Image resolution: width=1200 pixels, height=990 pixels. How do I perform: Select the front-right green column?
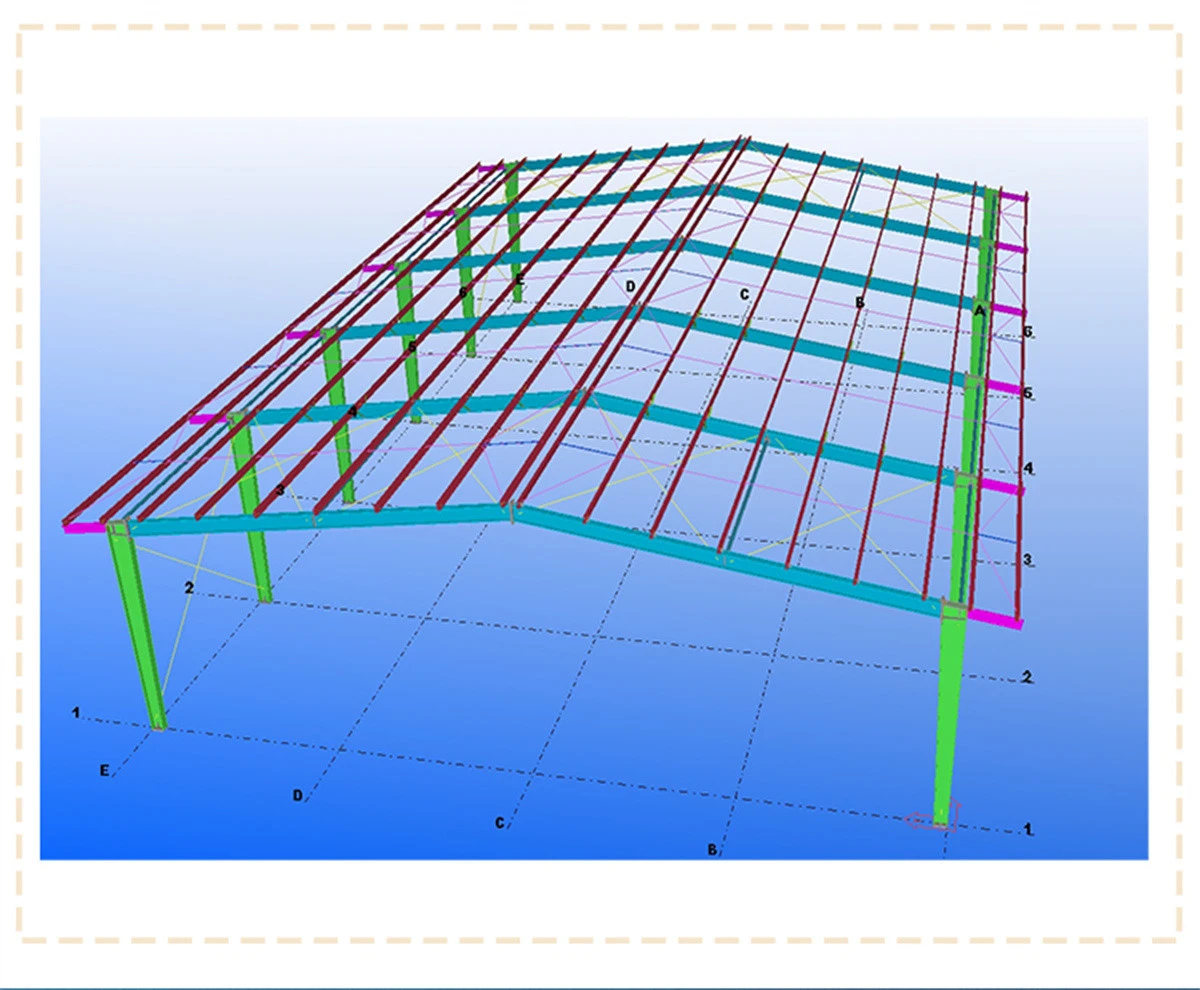point(949,715)
